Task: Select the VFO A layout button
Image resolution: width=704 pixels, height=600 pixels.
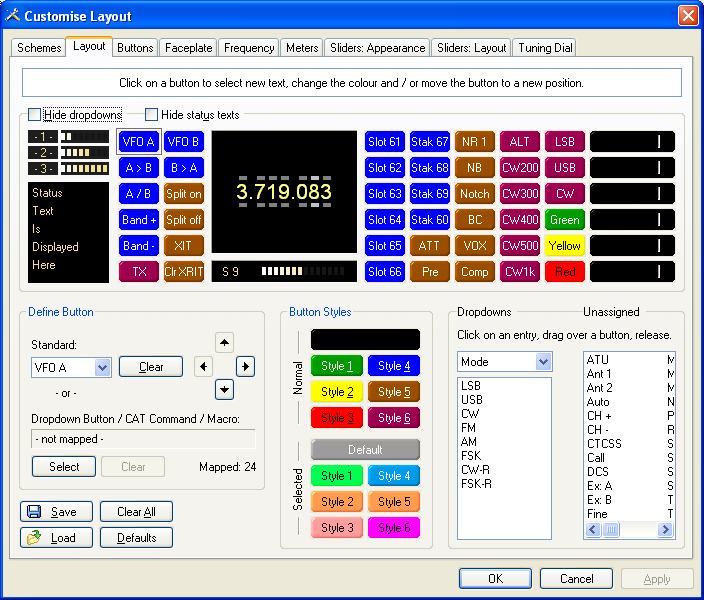Action: [x=137, y=142]
